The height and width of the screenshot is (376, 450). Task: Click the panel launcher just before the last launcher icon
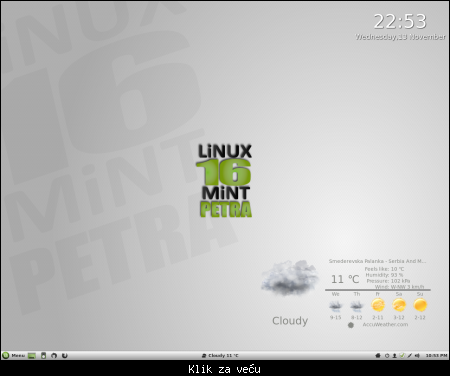(54, 356)
